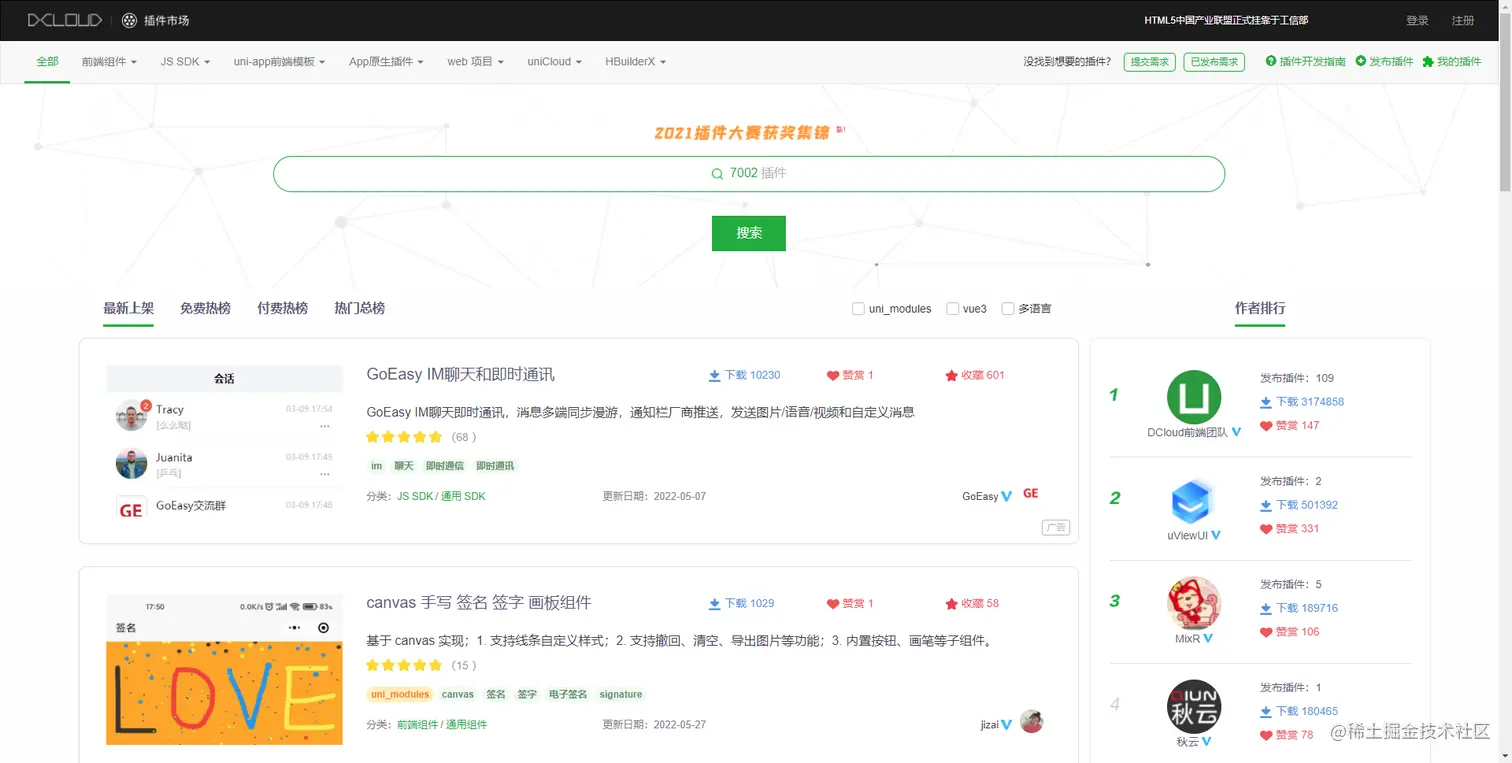Click the signature tag on canvas plugin
The height and width of the screenshot is (763, 1512).
click(x=621, y=695)
